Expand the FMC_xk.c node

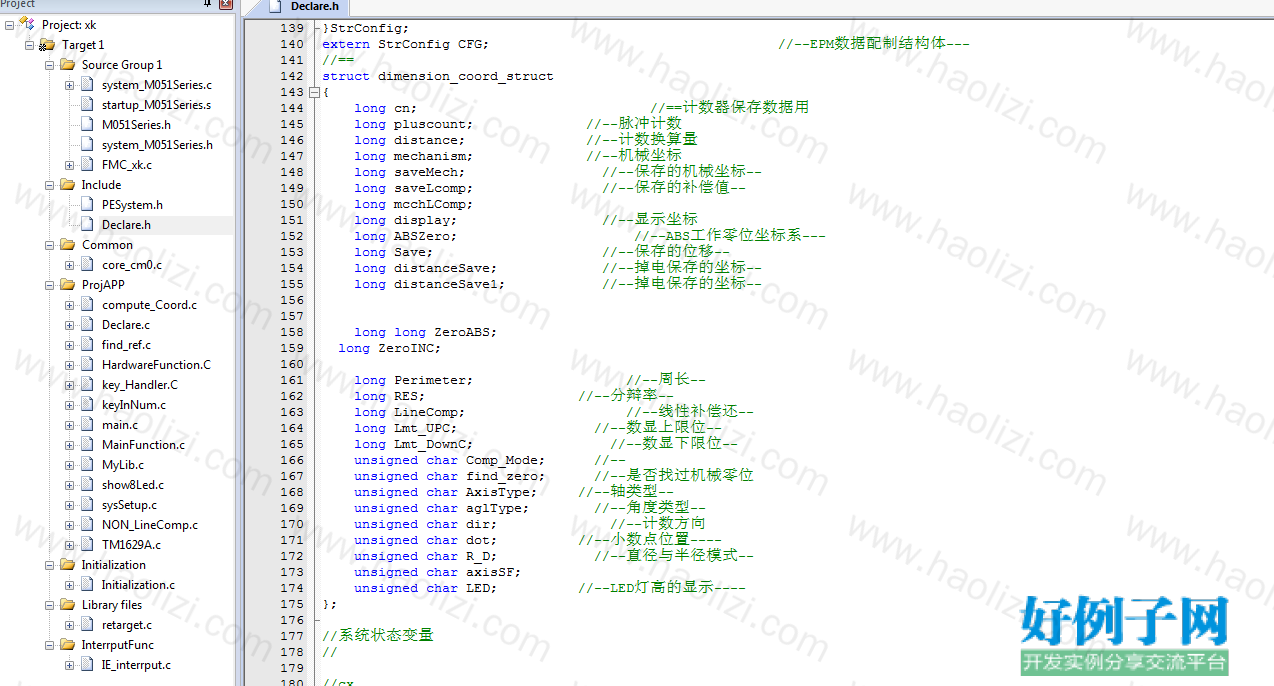(x=69, y=165)
